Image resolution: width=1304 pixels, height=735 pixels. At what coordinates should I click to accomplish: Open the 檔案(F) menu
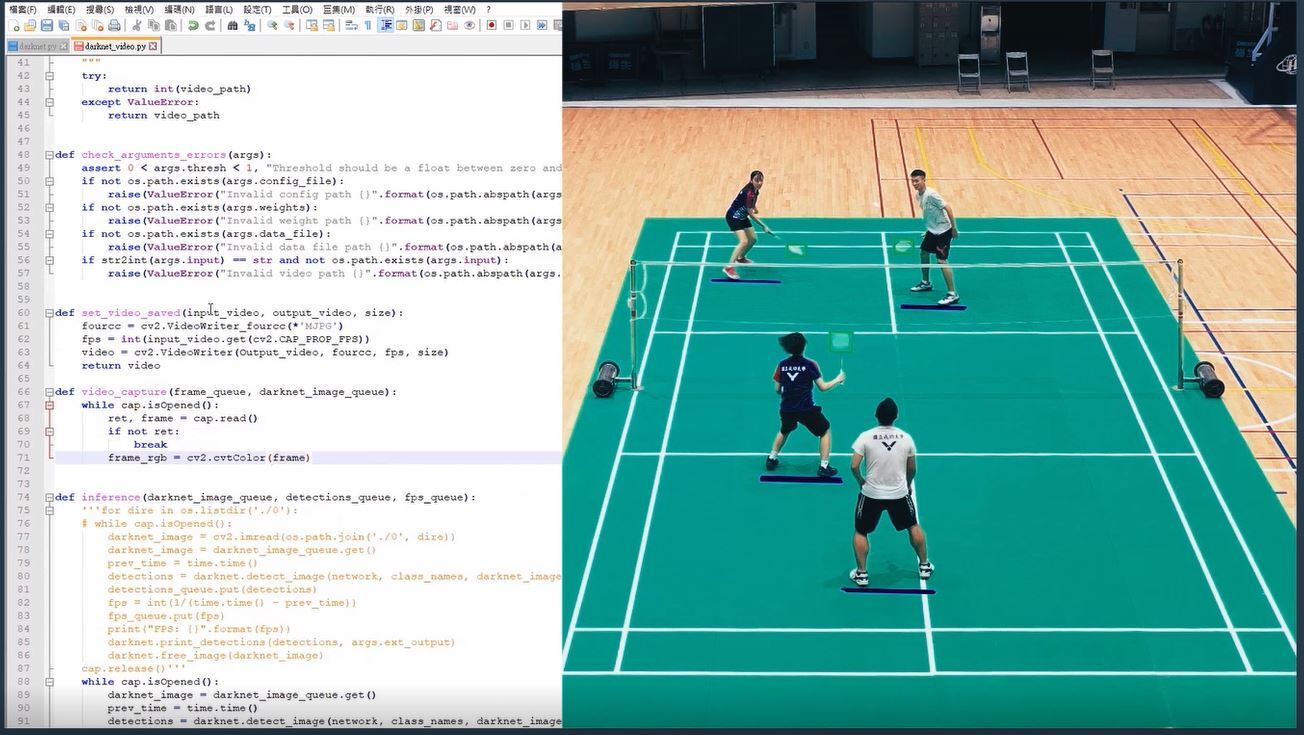pyautogui.click(x=23, y=9)
